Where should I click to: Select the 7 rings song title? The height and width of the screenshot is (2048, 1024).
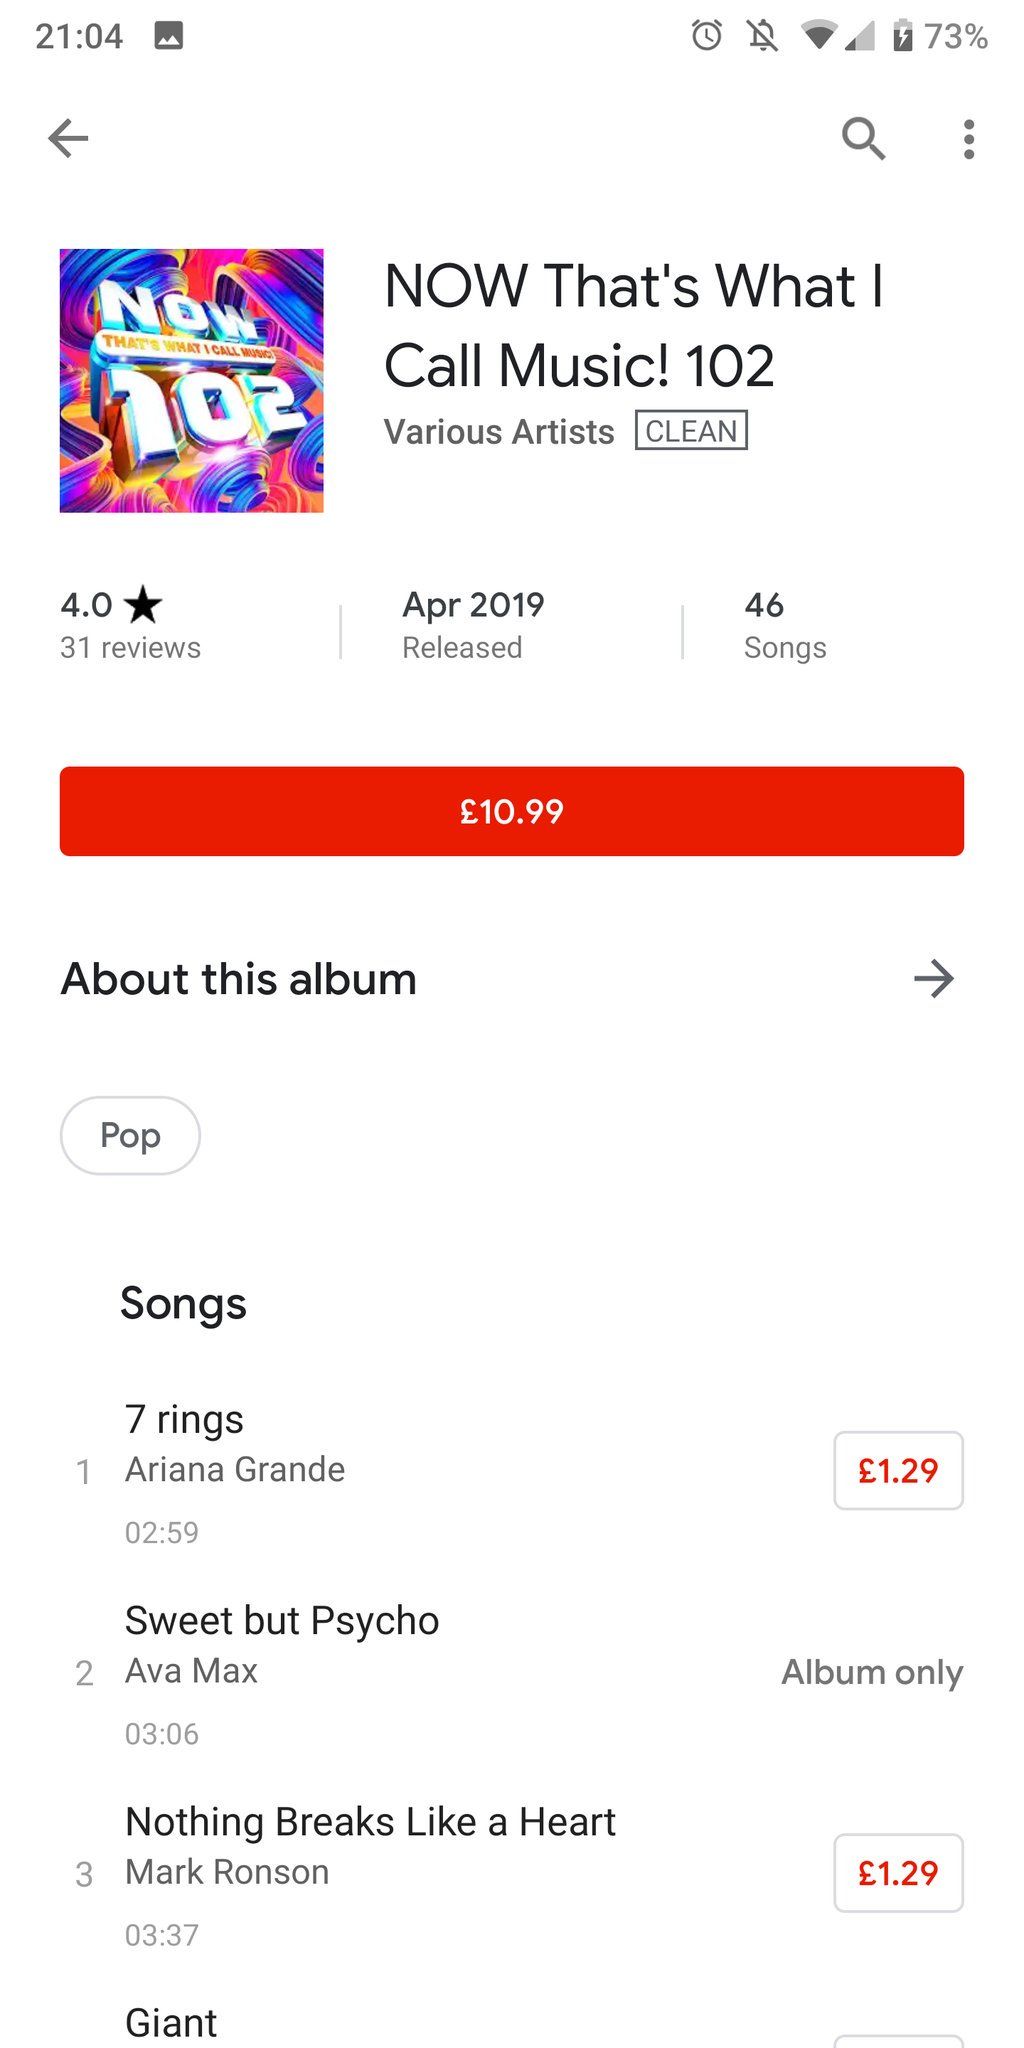pyautogui.click(x=184, y=1419)
